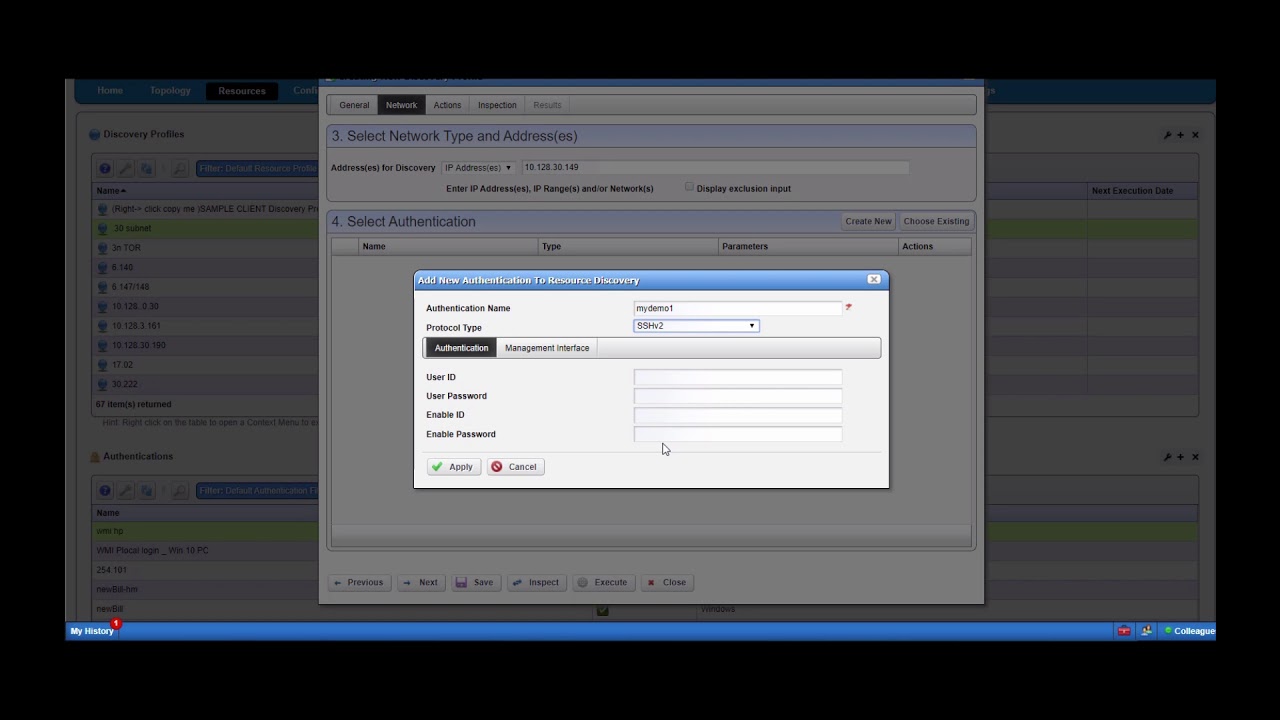Click the User ID input field

tap(737, 377)
